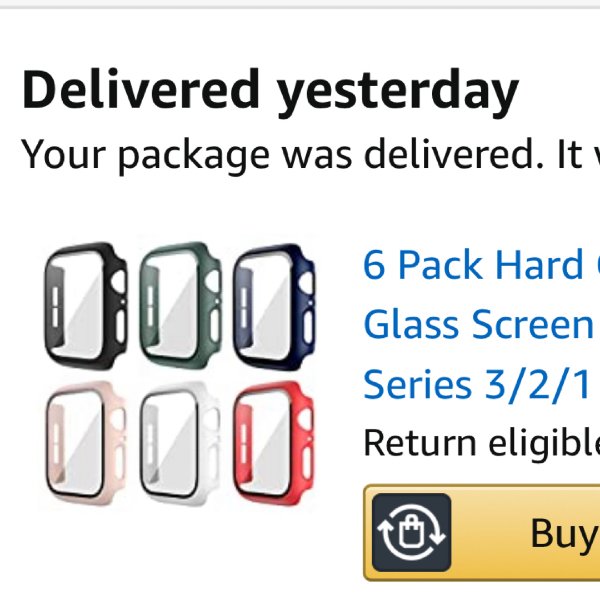This screenshot has height=600, width=600.
Task: Select the navy blue watch case image
Action: 274,307
